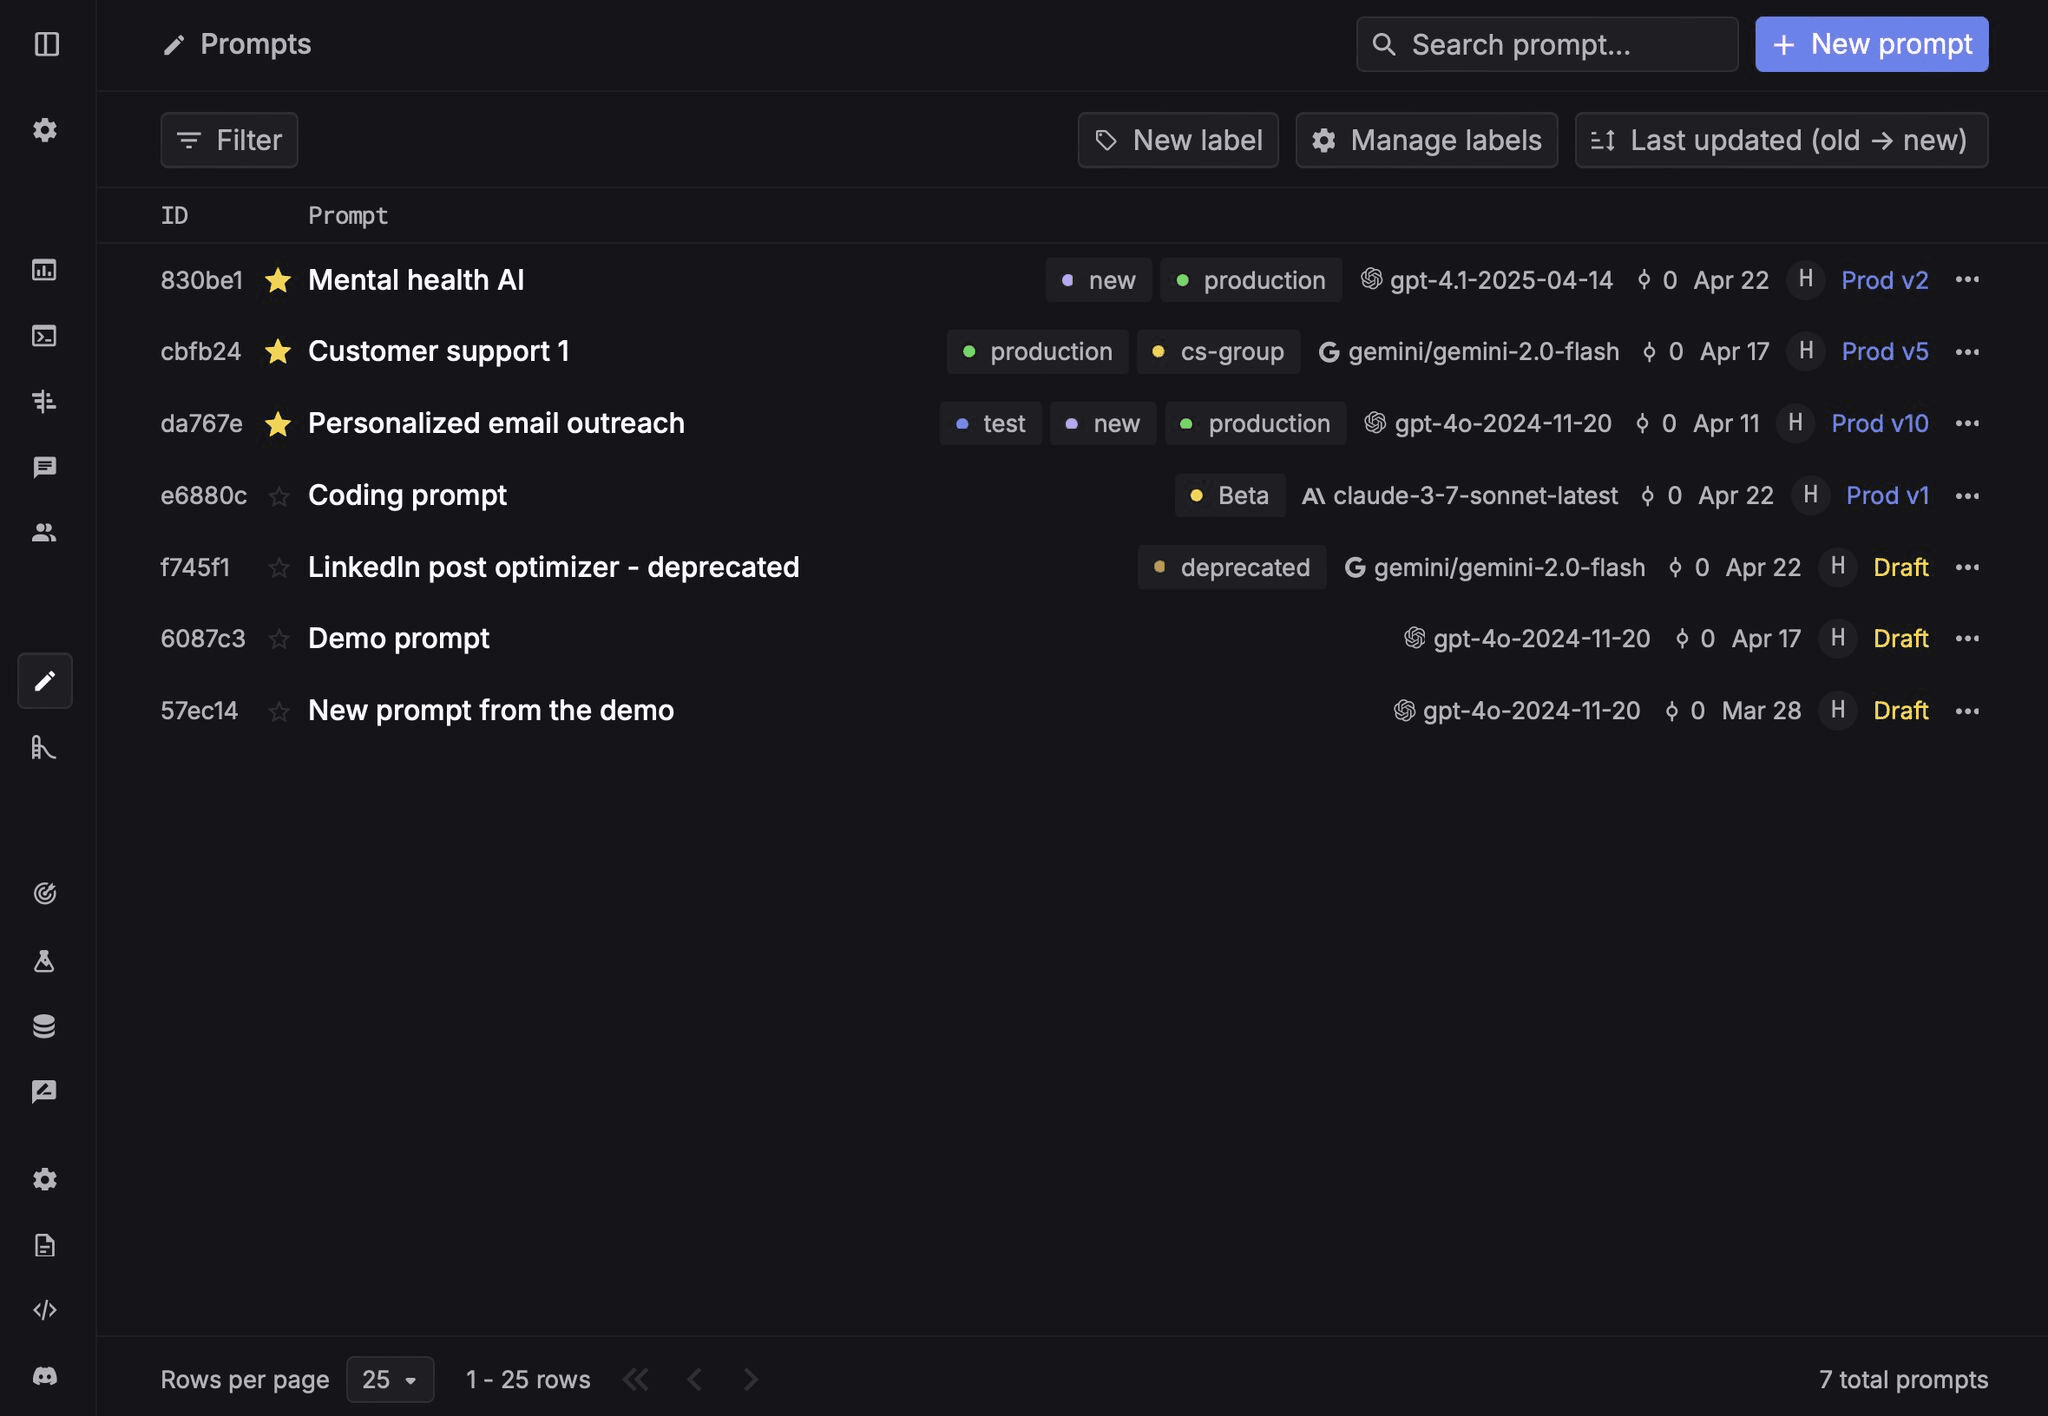Click the yellow Beta label chip
2048x1416 pixels.
(x=1230, y=496)
